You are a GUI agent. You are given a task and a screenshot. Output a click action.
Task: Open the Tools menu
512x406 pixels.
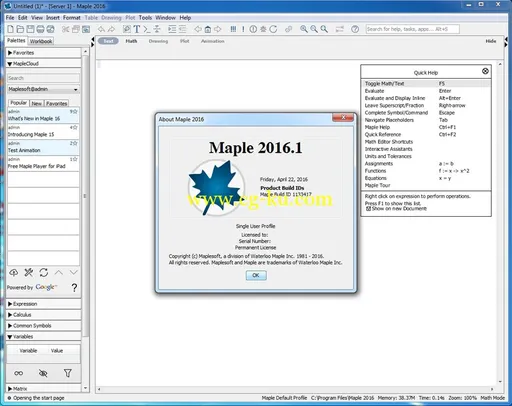pos(145,18)
